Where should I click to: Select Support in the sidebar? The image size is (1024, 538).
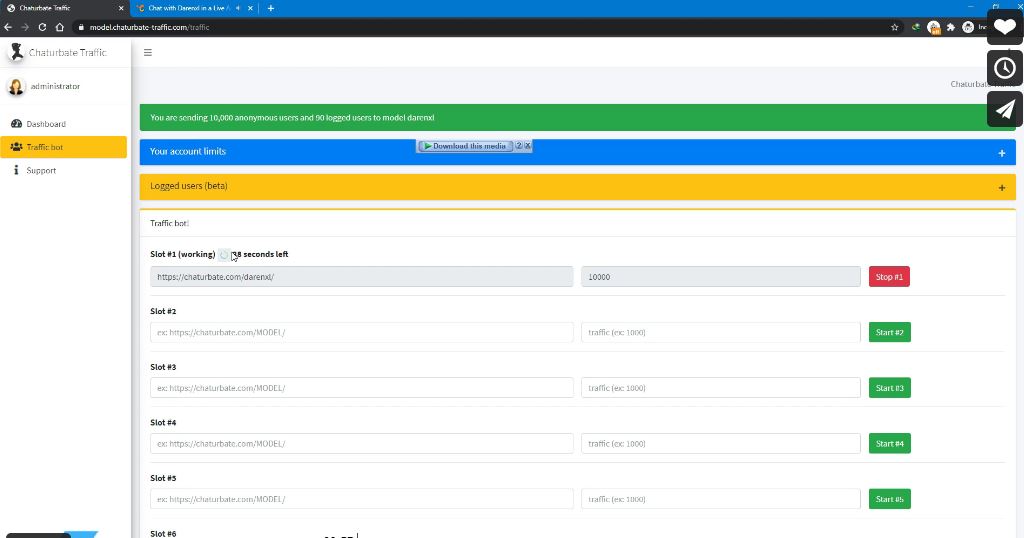tap(41, 171)
